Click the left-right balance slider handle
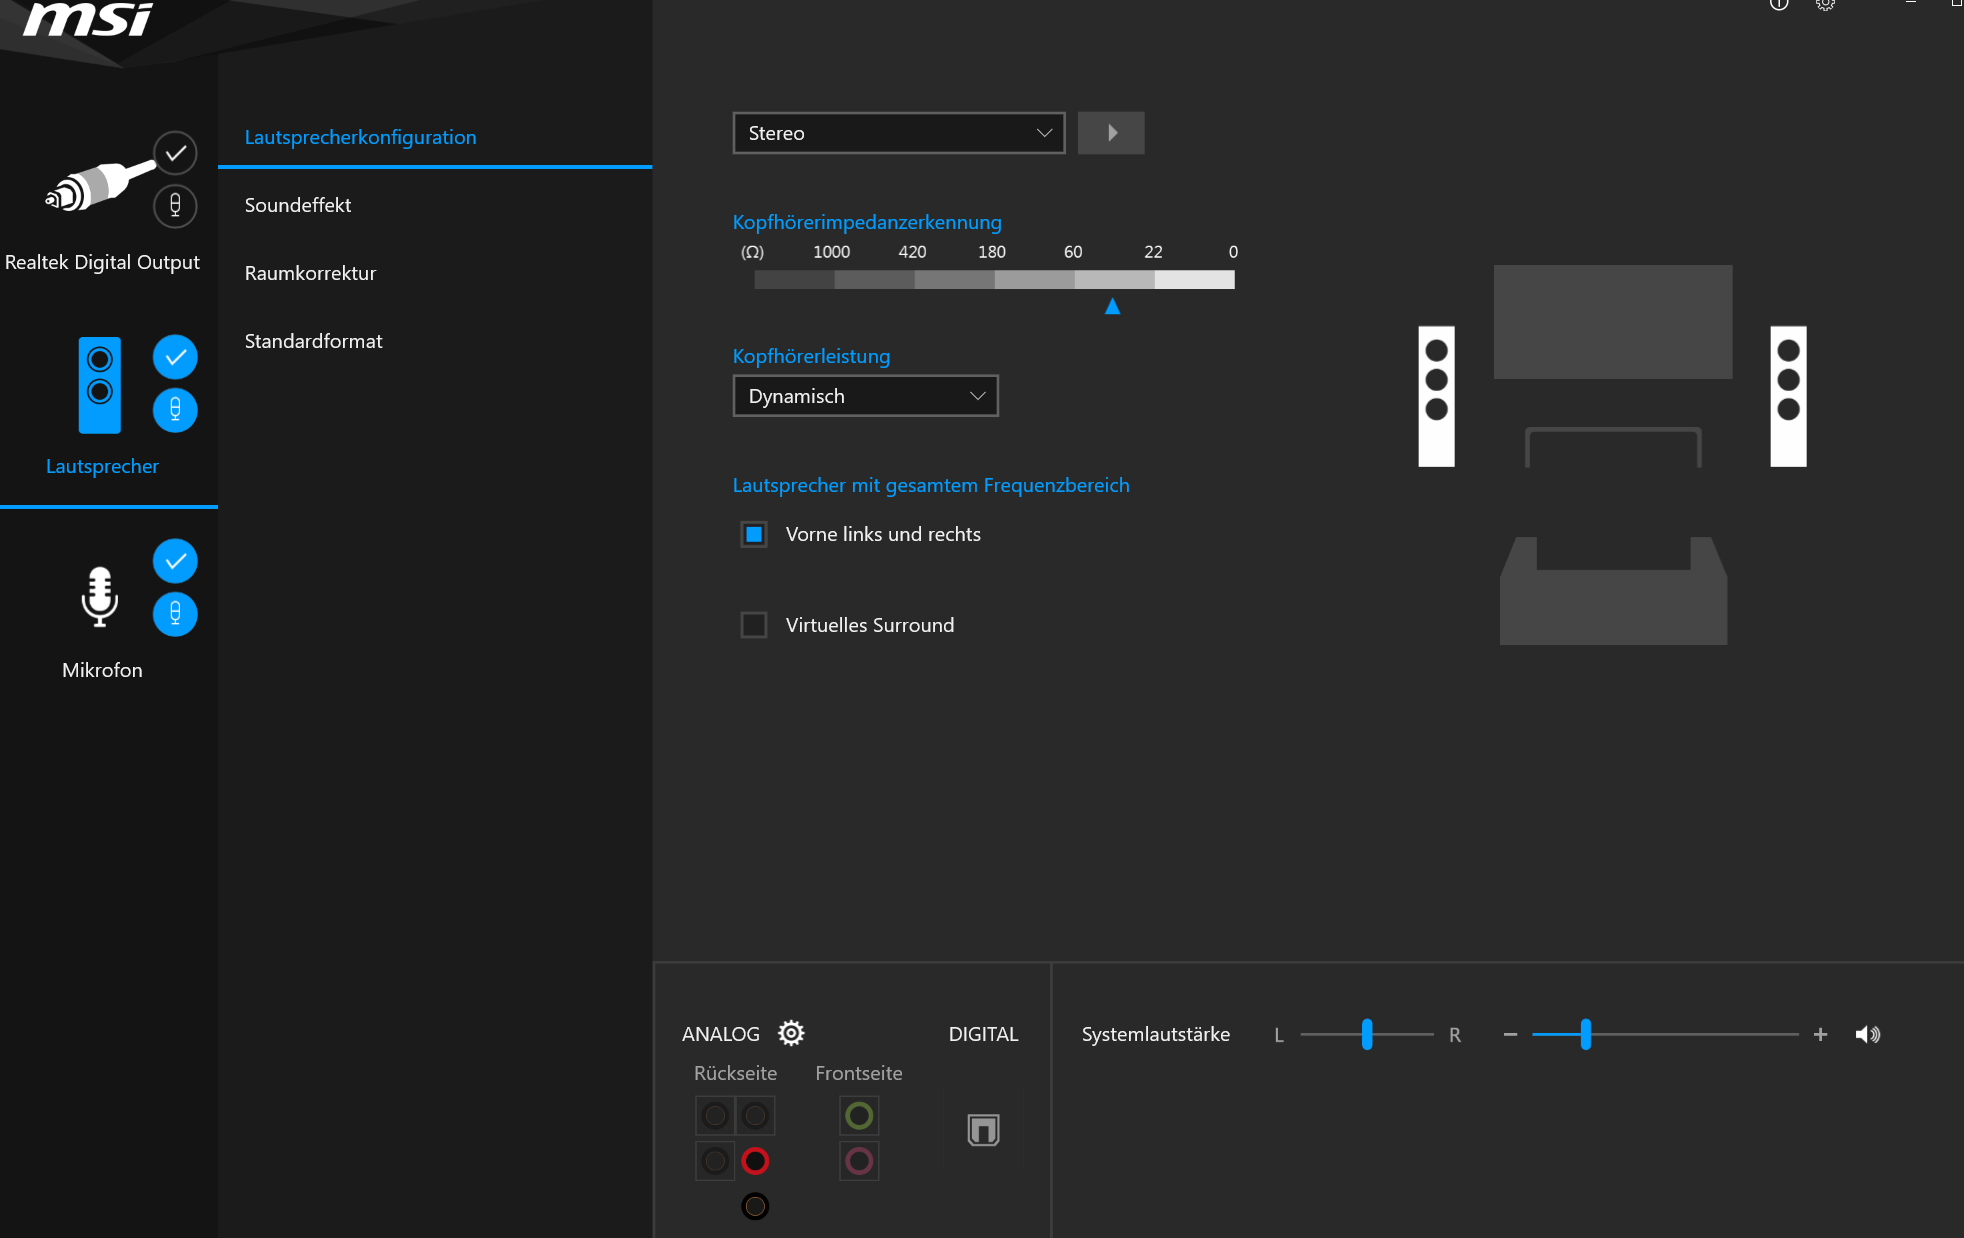 click(x=1367, y=1034)
